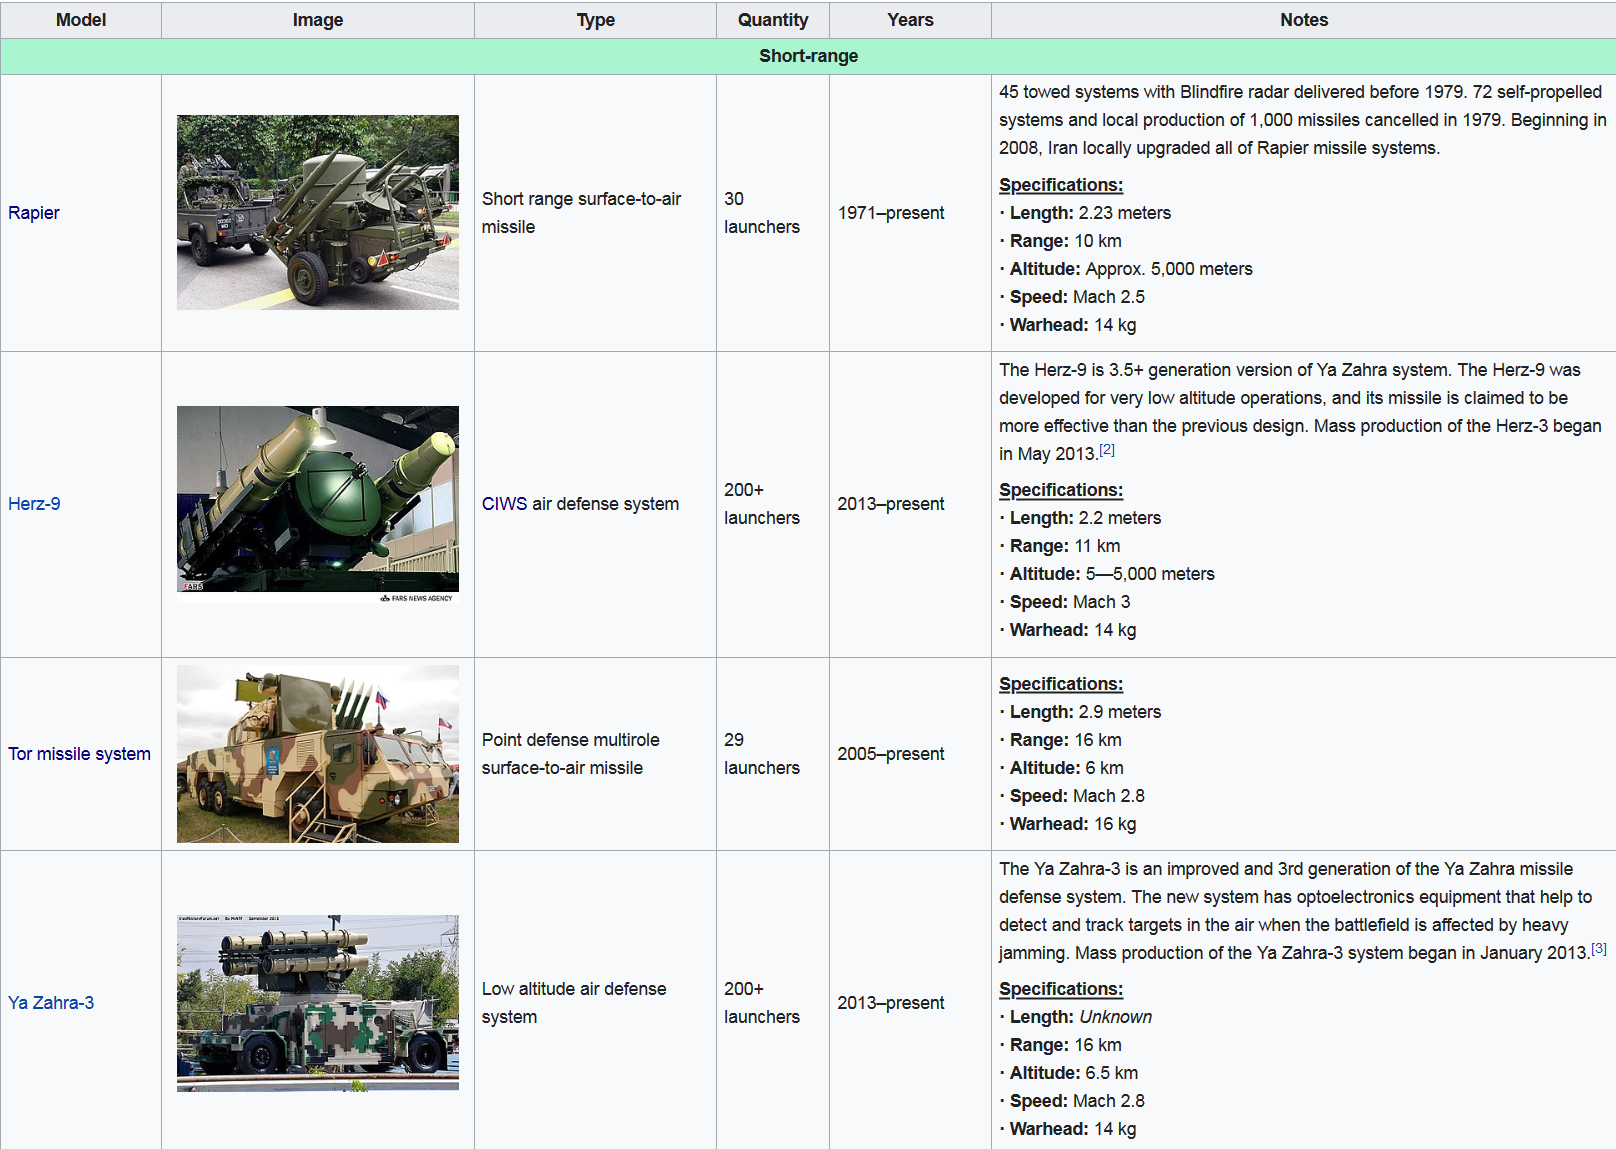The image size is (1616, 1149).
Task: Open citation reference [2] in Herz-9 notes
Action: pos(1107,449)
